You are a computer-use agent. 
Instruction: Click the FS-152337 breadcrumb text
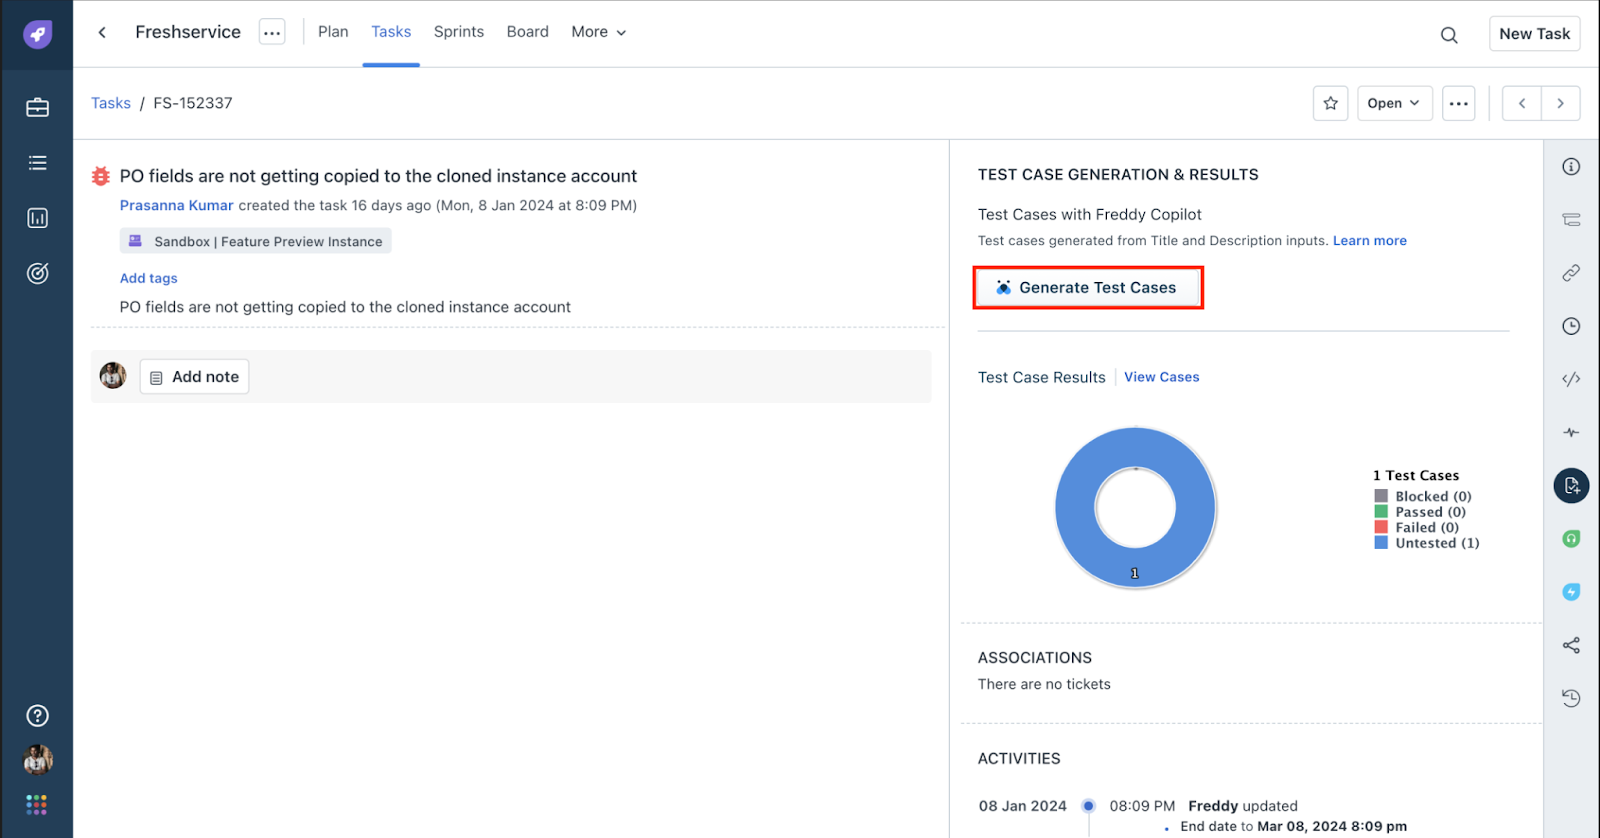tap(193, 103)
